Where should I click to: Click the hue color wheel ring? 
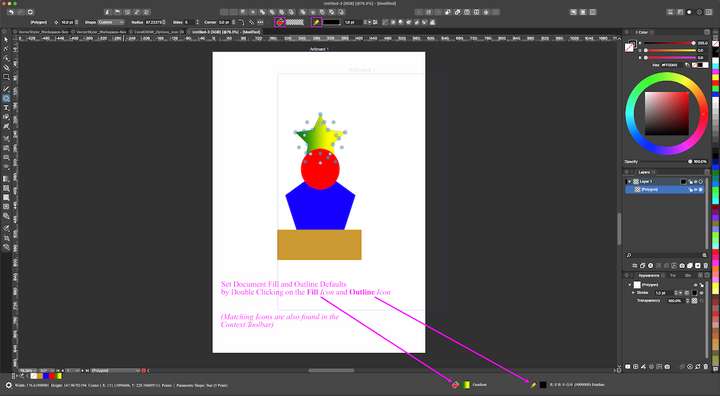coord(667,76)
